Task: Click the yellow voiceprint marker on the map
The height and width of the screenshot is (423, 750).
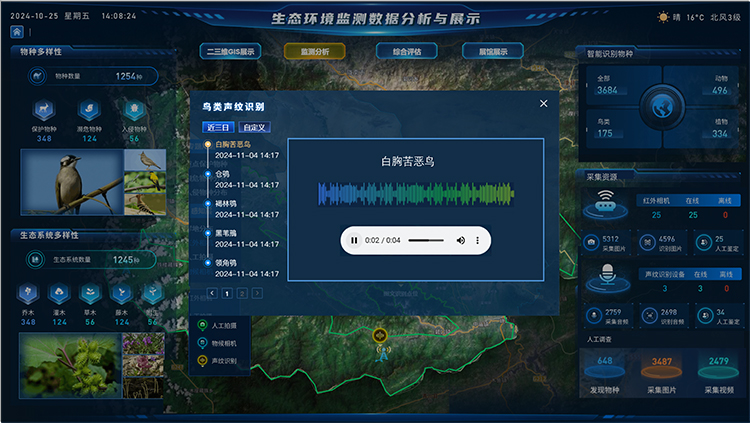Action: [x=380, y=335]
